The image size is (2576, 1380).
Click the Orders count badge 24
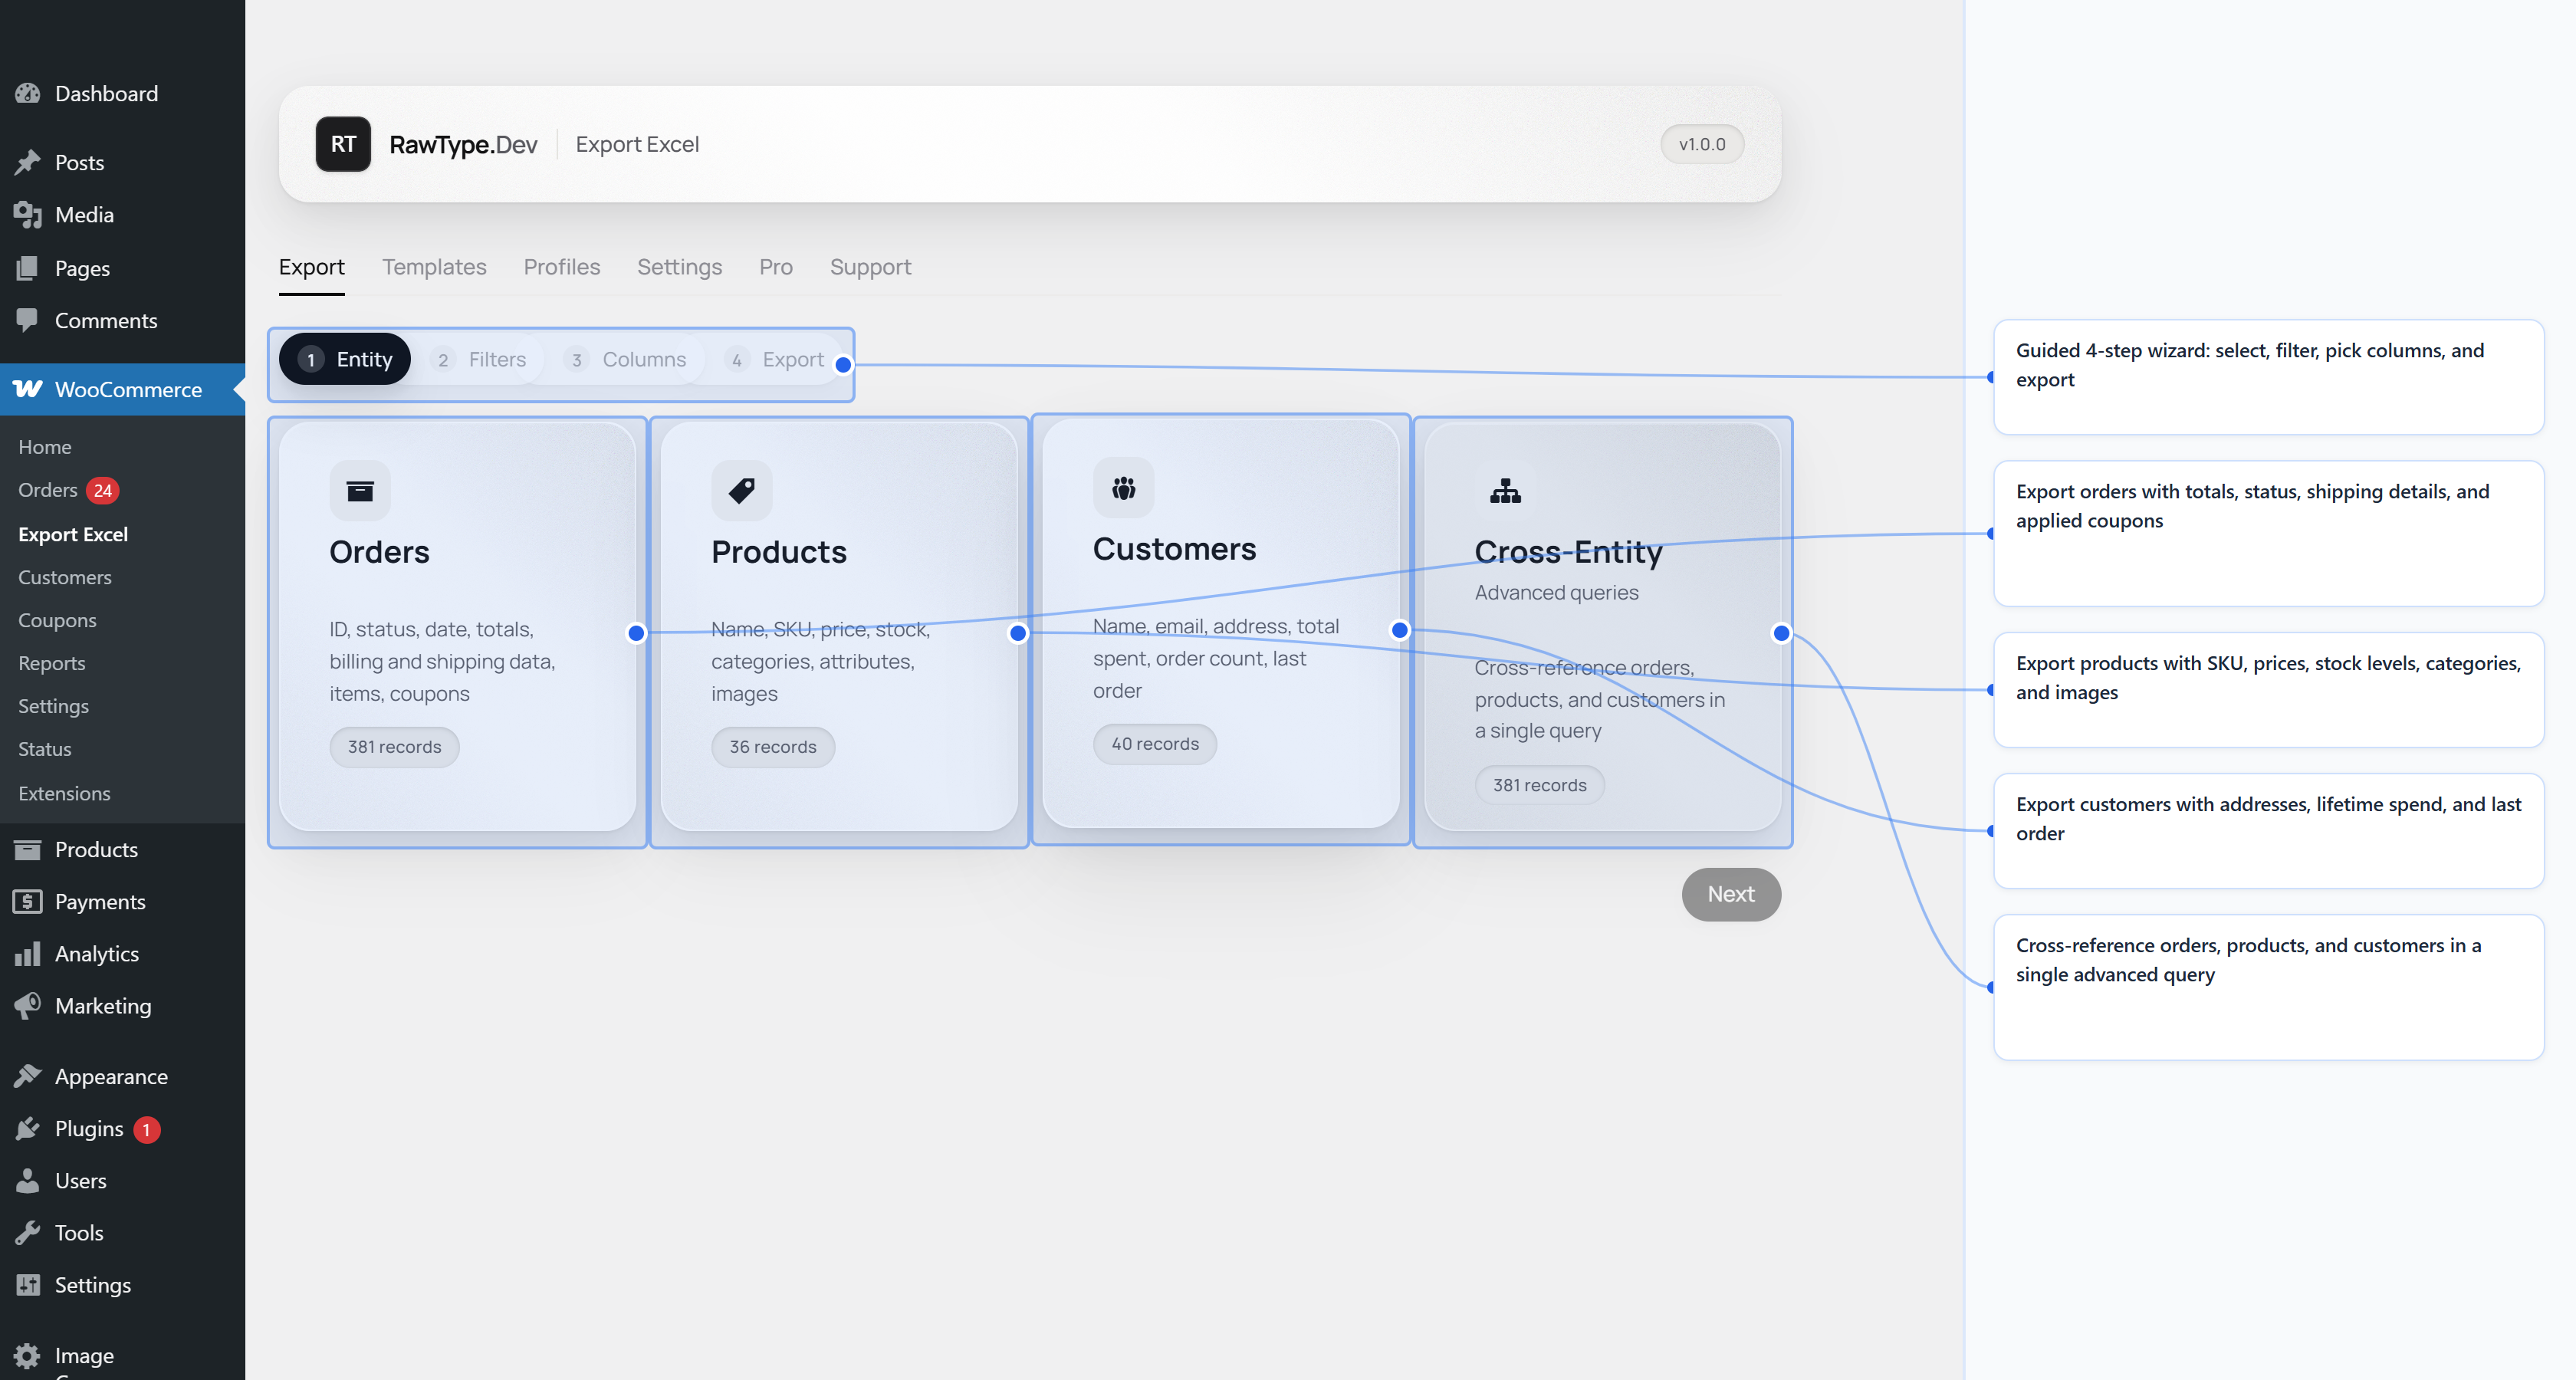point(103,490)
